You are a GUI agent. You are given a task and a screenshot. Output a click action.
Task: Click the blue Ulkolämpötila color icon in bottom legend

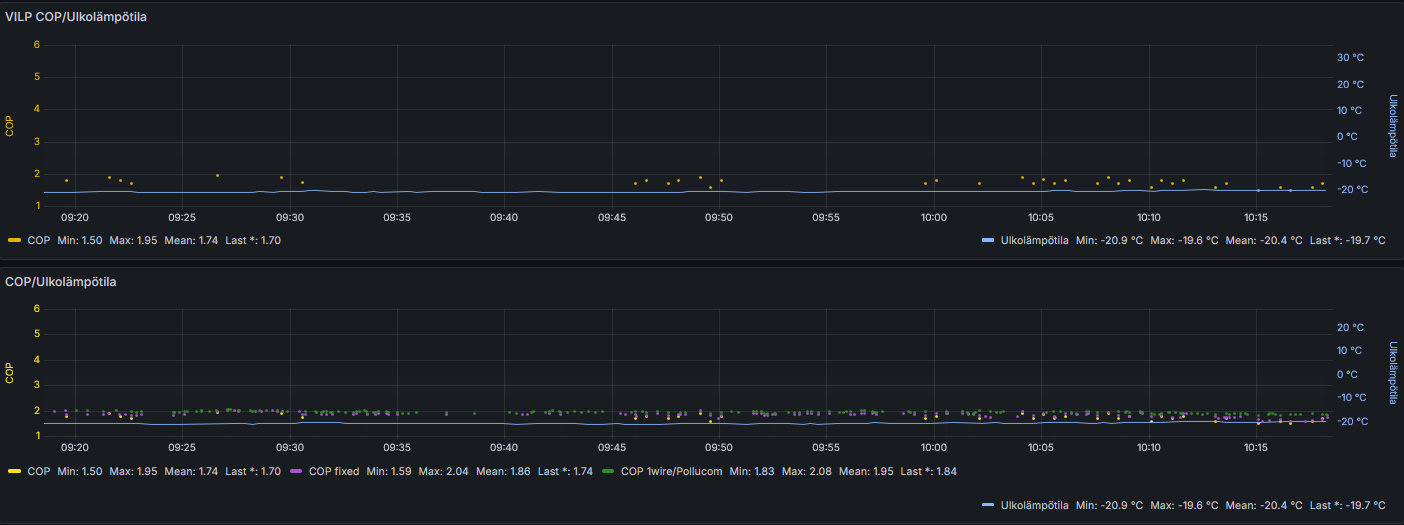pos(988,505)
